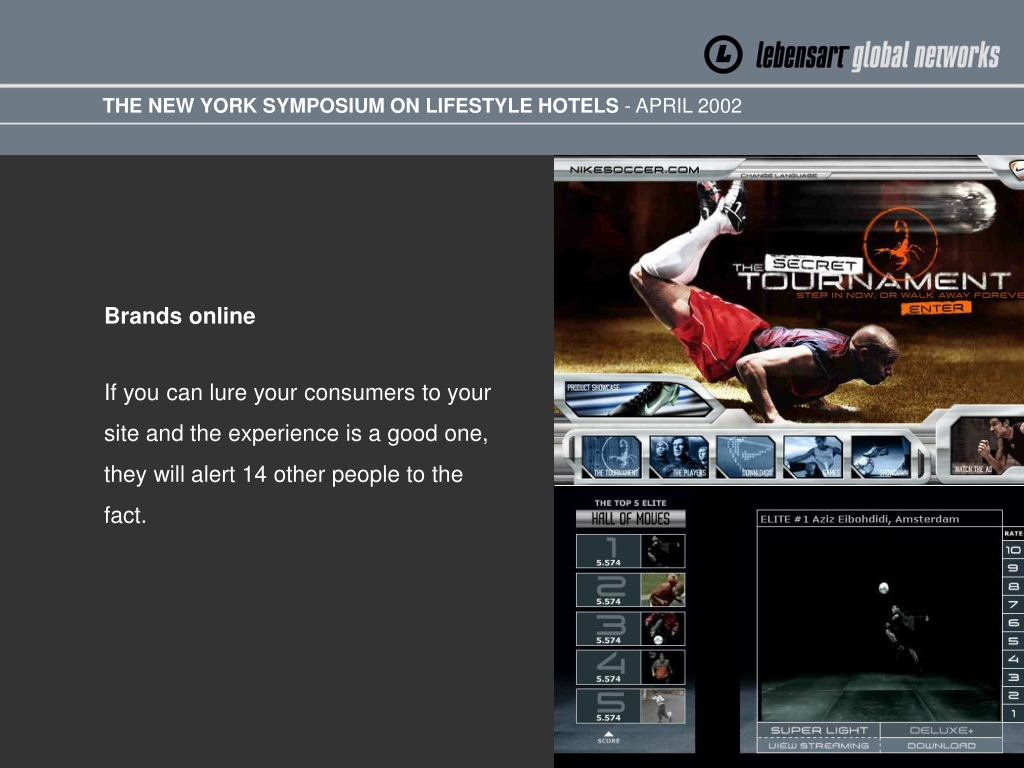The image size is (1024, 768).
Task: Click the "Brands online" heading
Action: [x=180, y=316]
